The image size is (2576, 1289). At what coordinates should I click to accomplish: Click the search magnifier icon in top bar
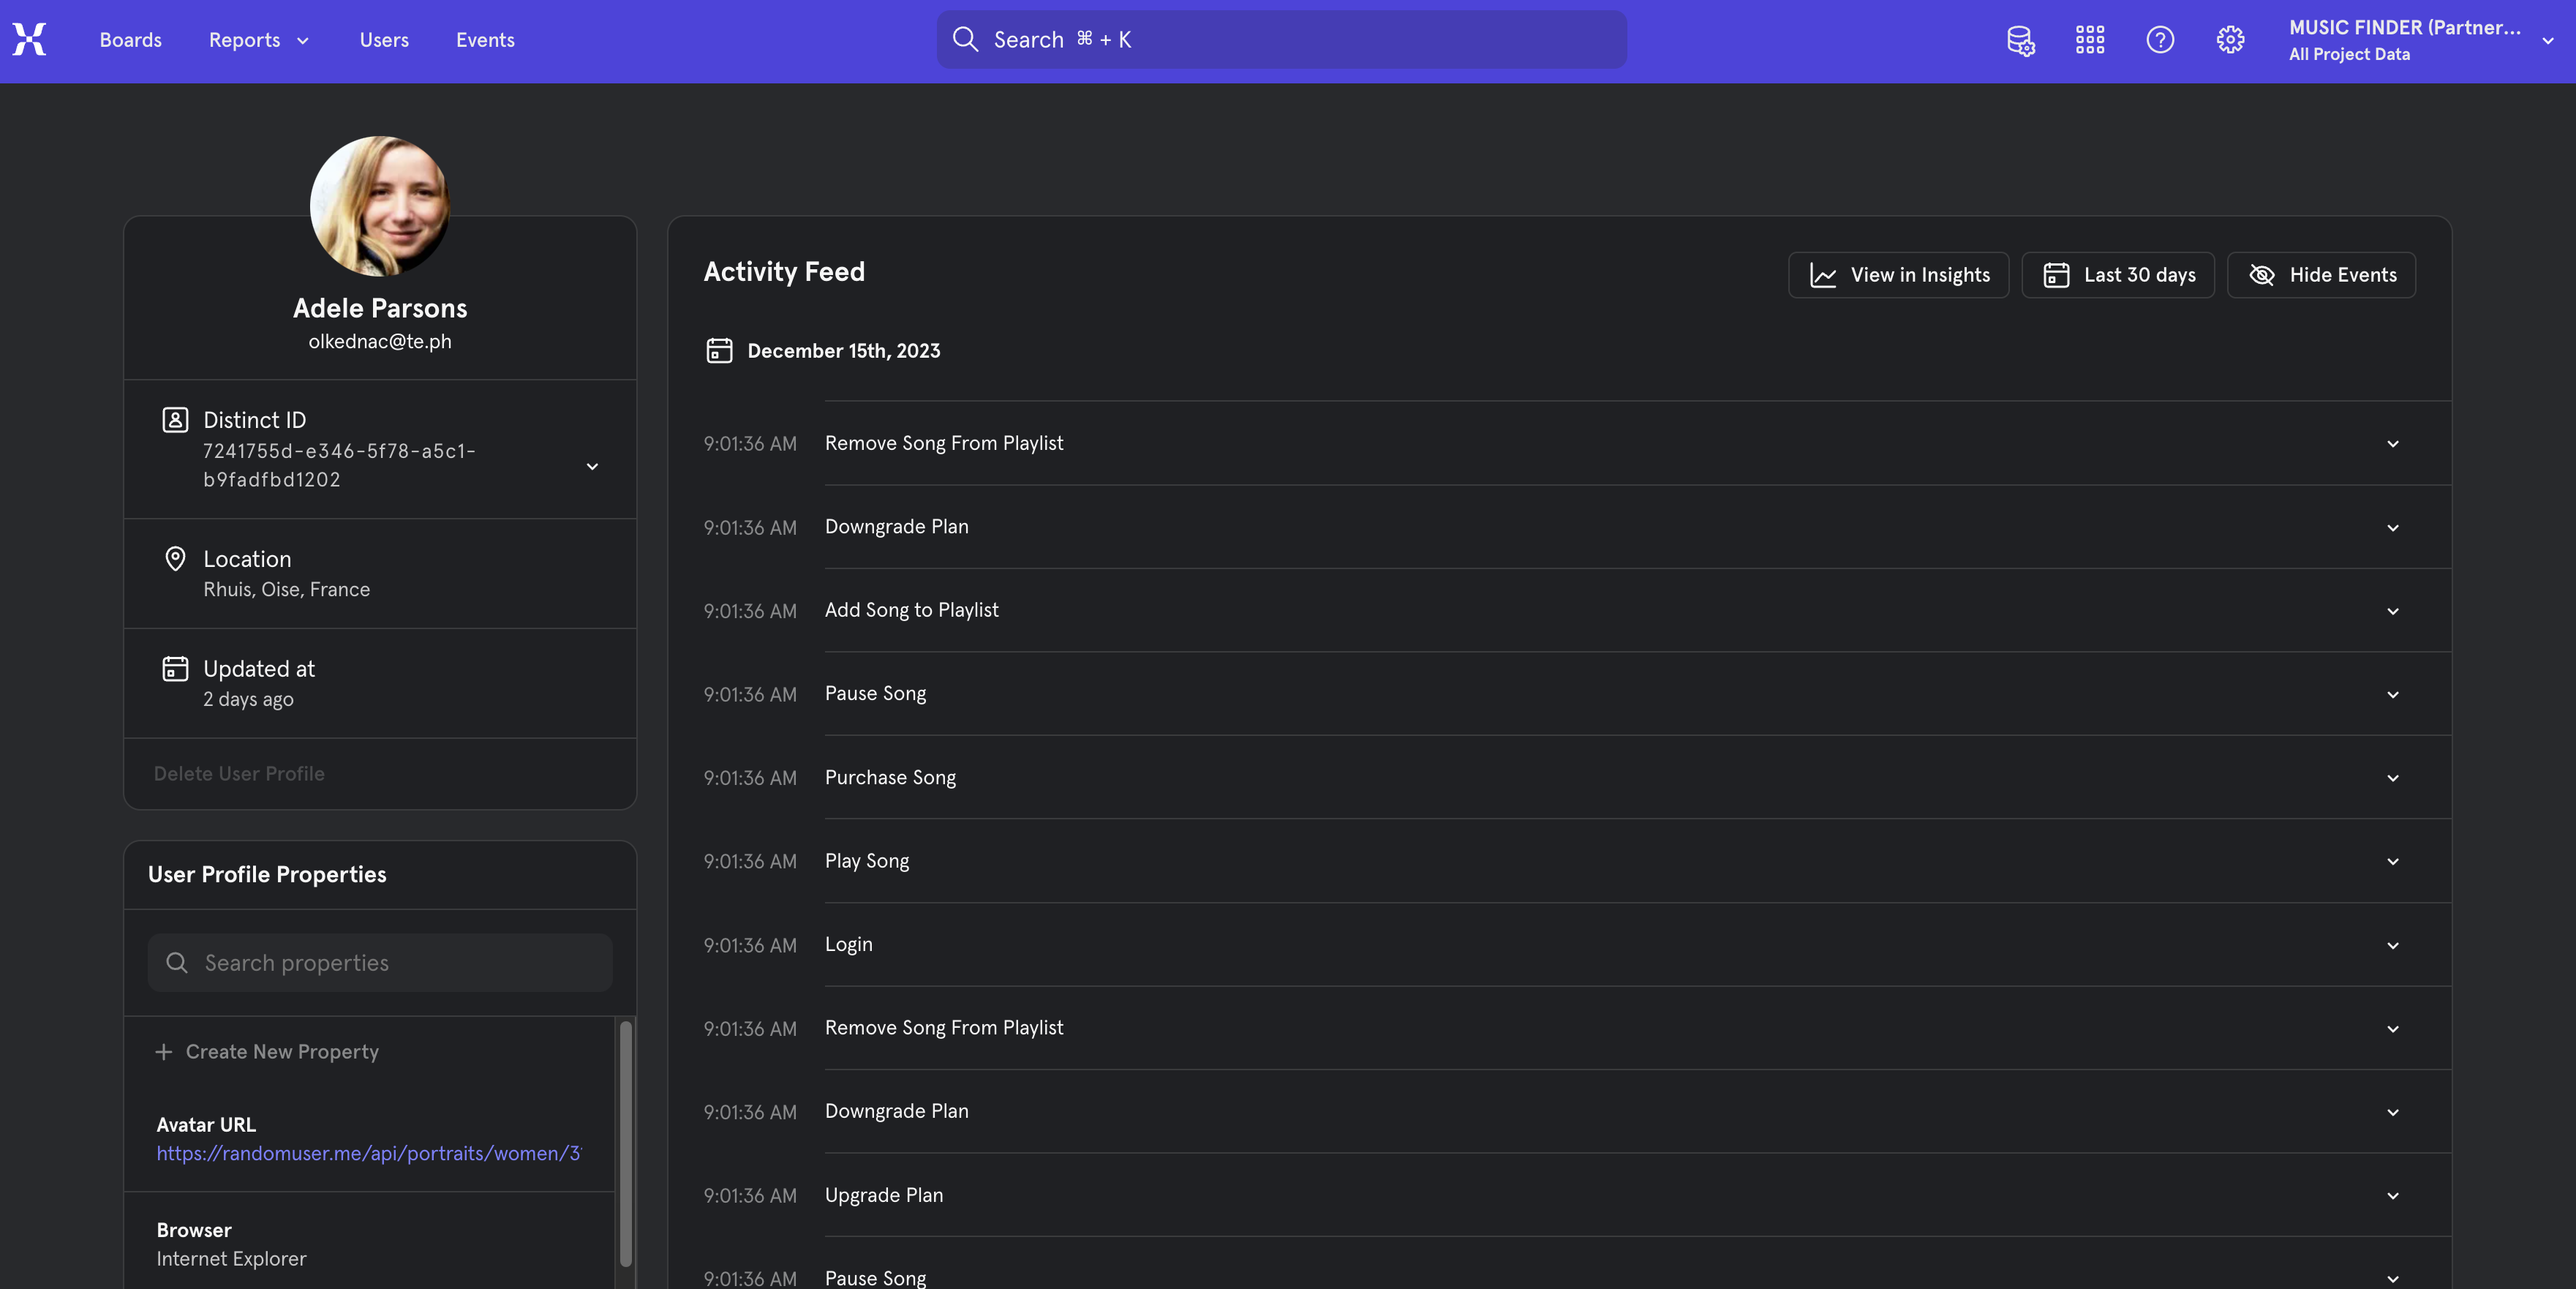click(x=965, y=40)
